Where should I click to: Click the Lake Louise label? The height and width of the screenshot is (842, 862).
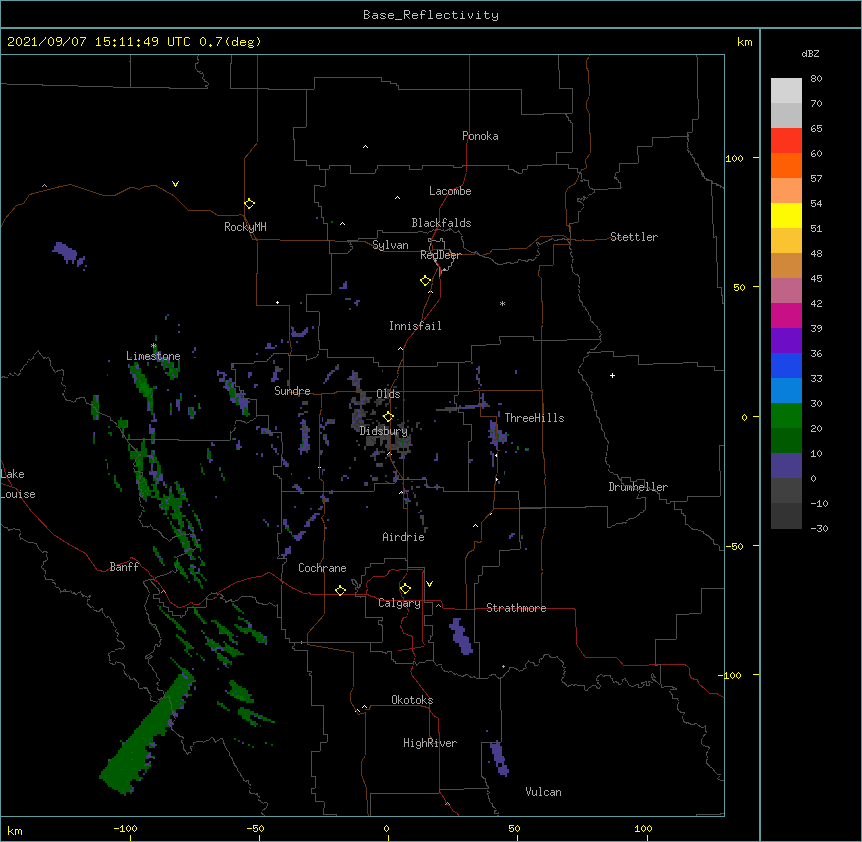tap(16, 484)
